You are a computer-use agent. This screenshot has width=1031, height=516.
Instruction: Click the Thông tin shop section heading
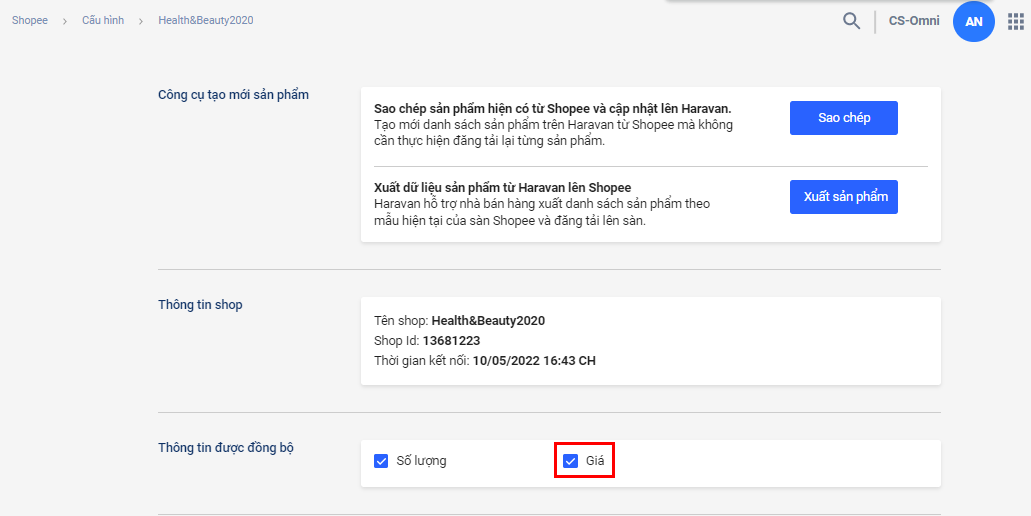(x=200, y=305)
